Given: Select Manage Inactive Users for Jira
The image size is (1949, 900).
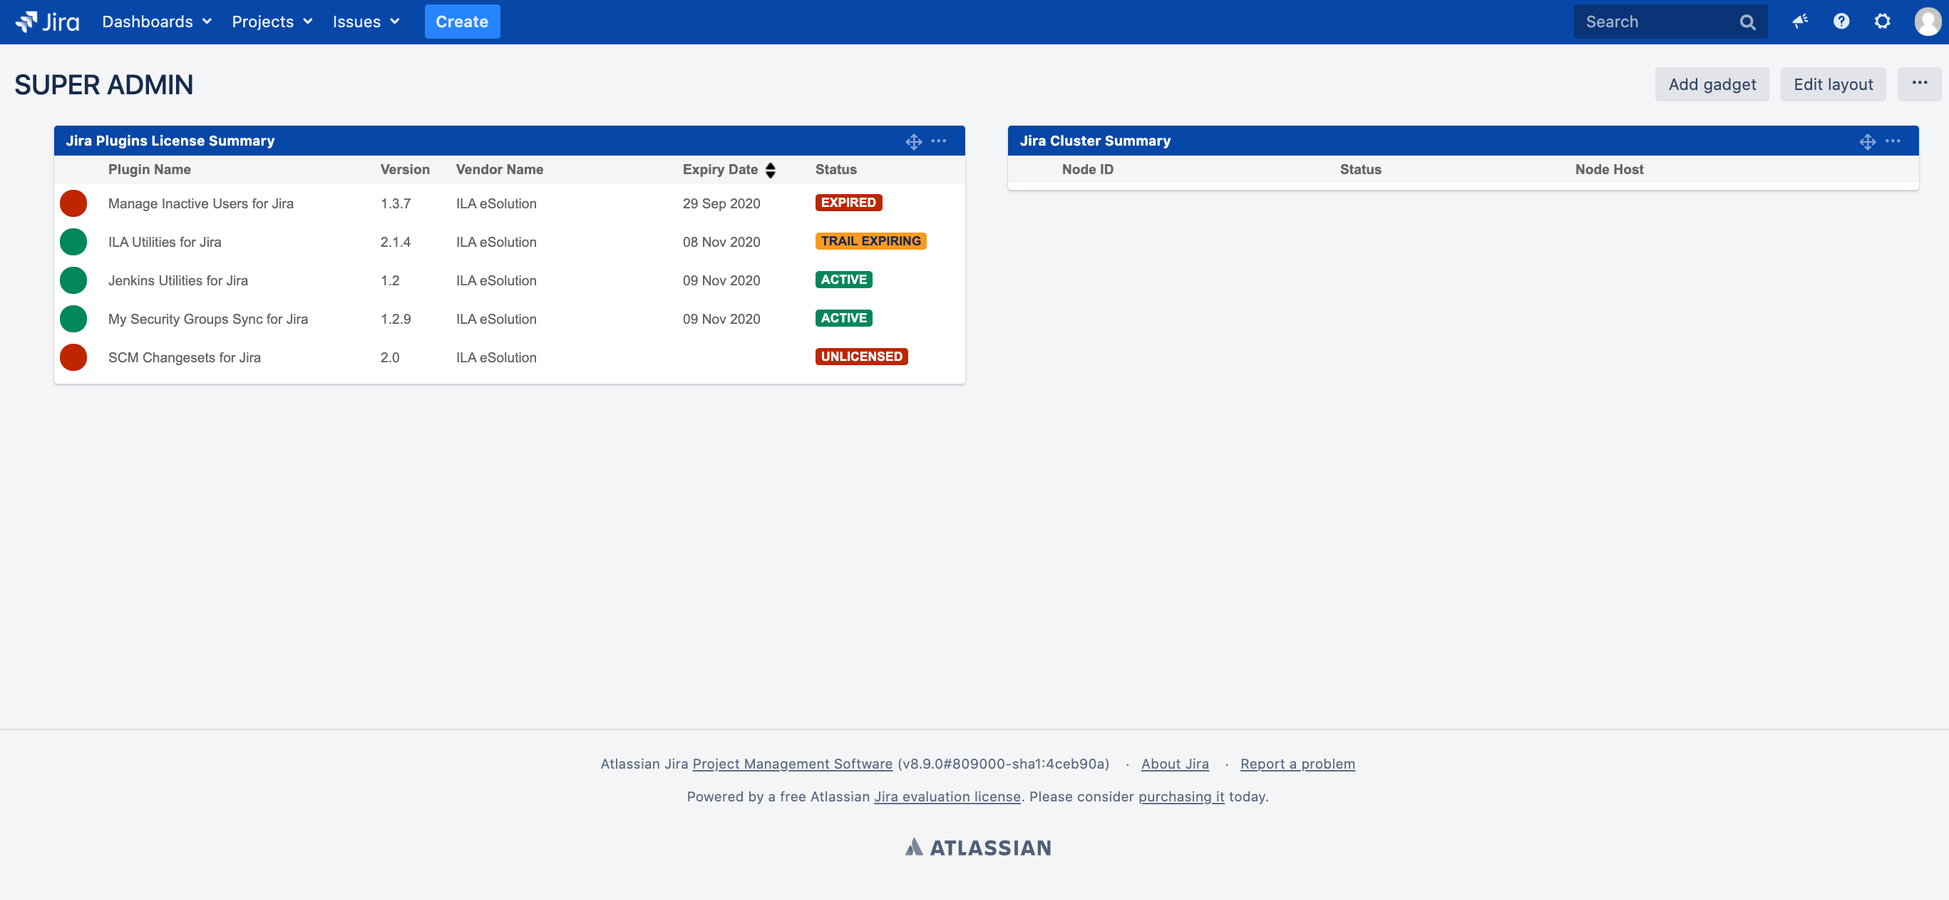Looking at the screenshot, I should (201, 204).
